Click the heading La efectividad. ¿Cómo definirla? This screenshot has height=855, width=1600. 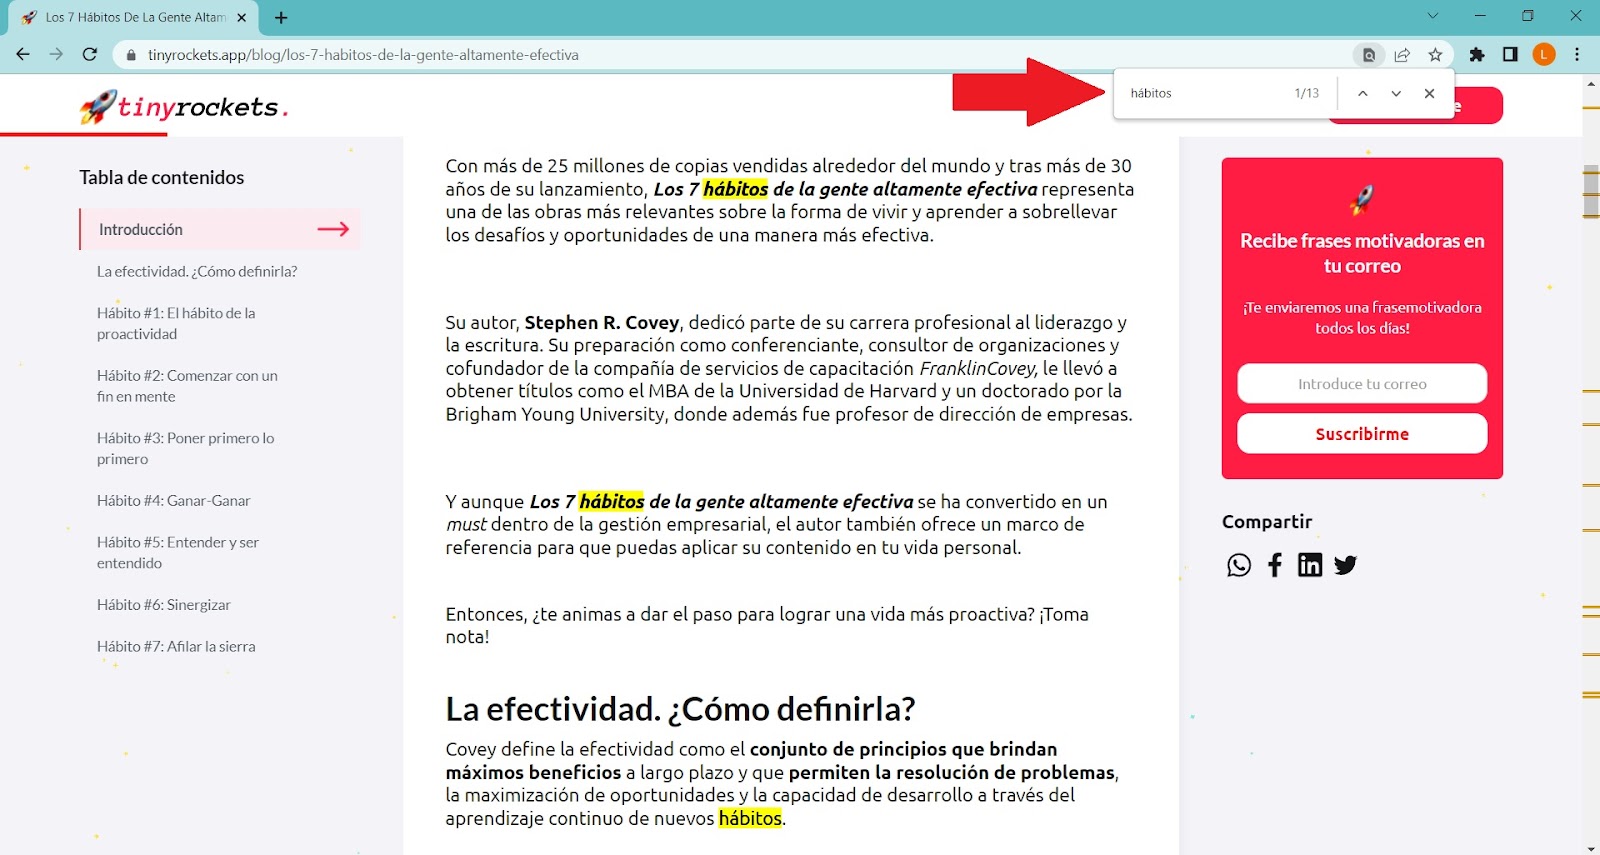(680, 709)
